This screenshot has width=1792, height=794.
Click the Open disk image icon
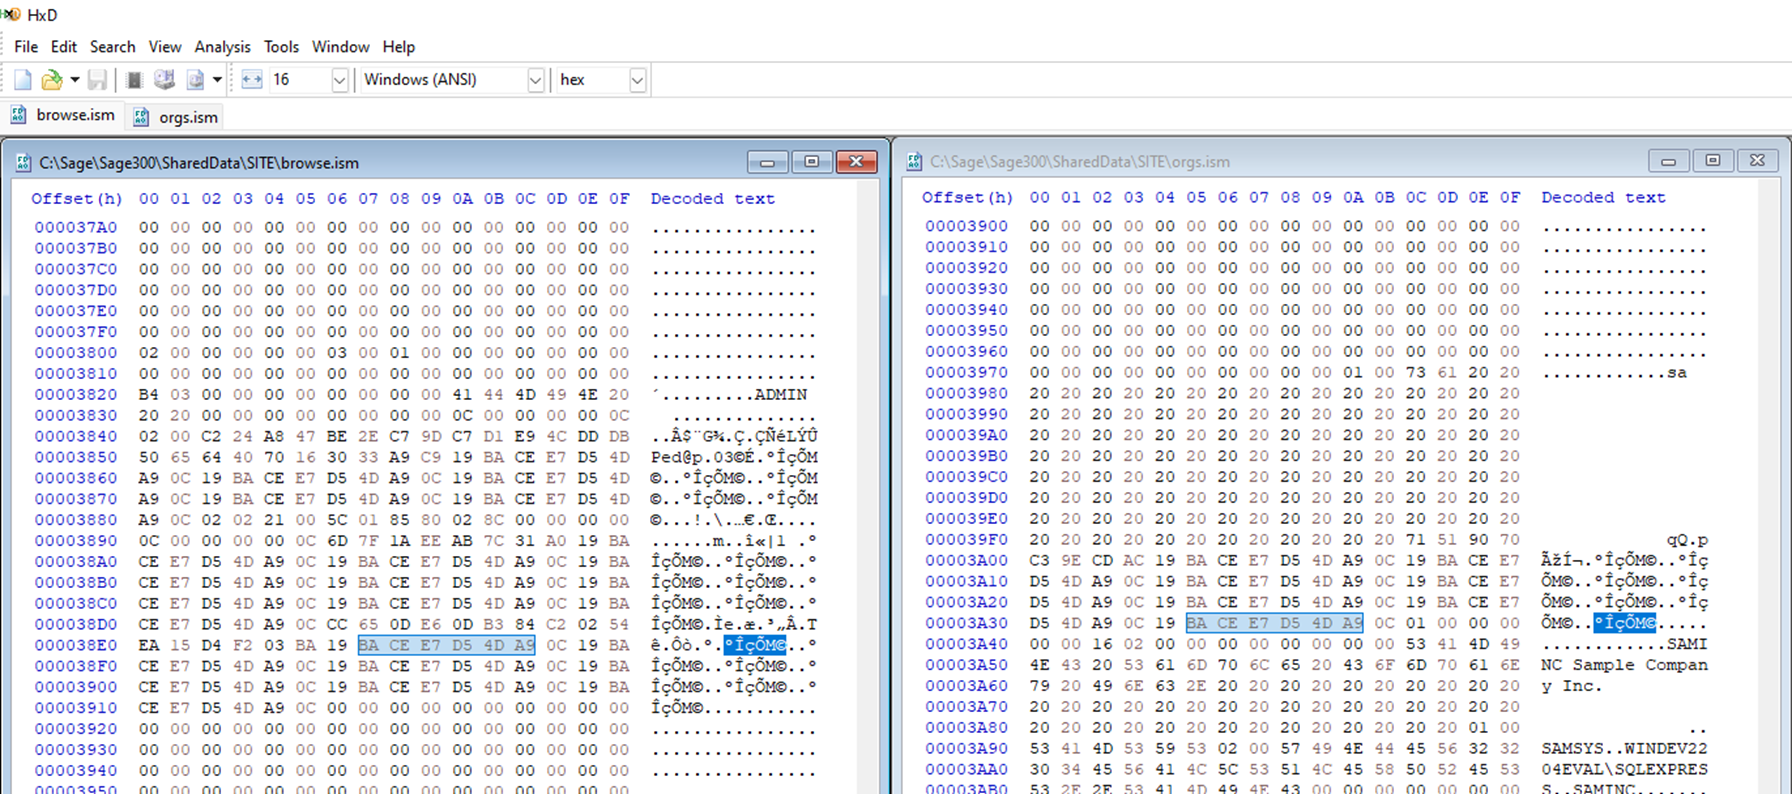(195, 80)
